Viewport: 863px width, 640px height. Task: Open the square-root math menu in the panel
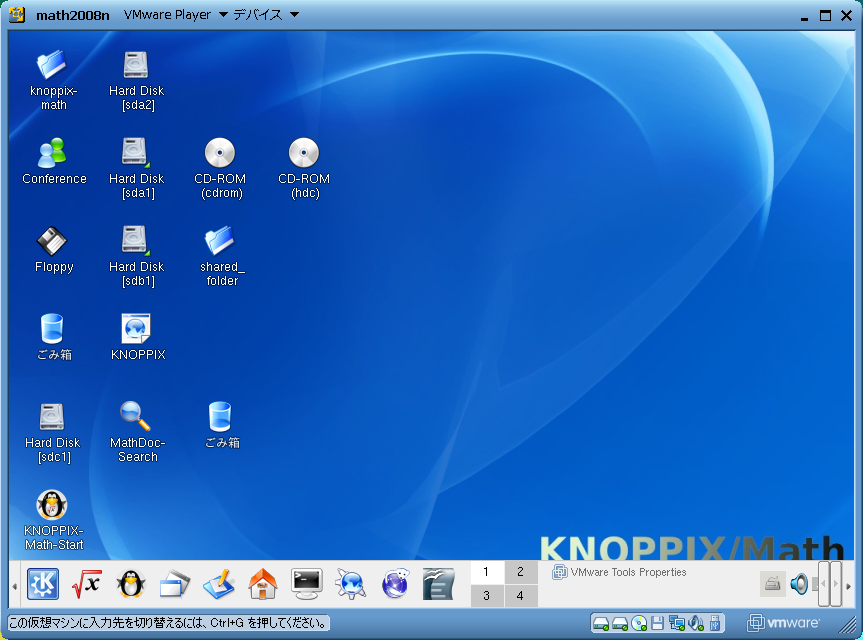point(87,584)
